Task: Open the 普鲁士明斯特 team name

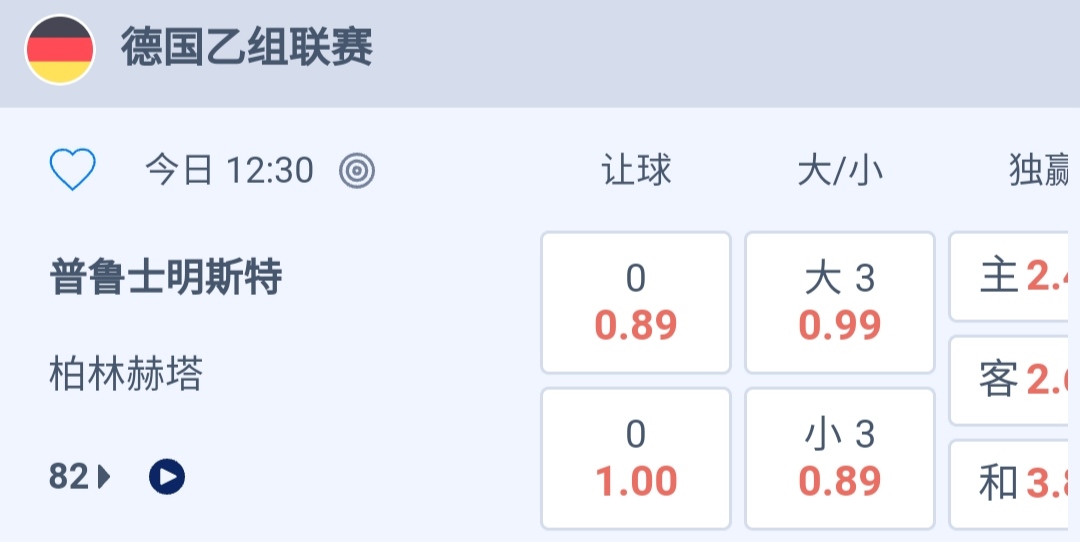Action: [166, 277]
